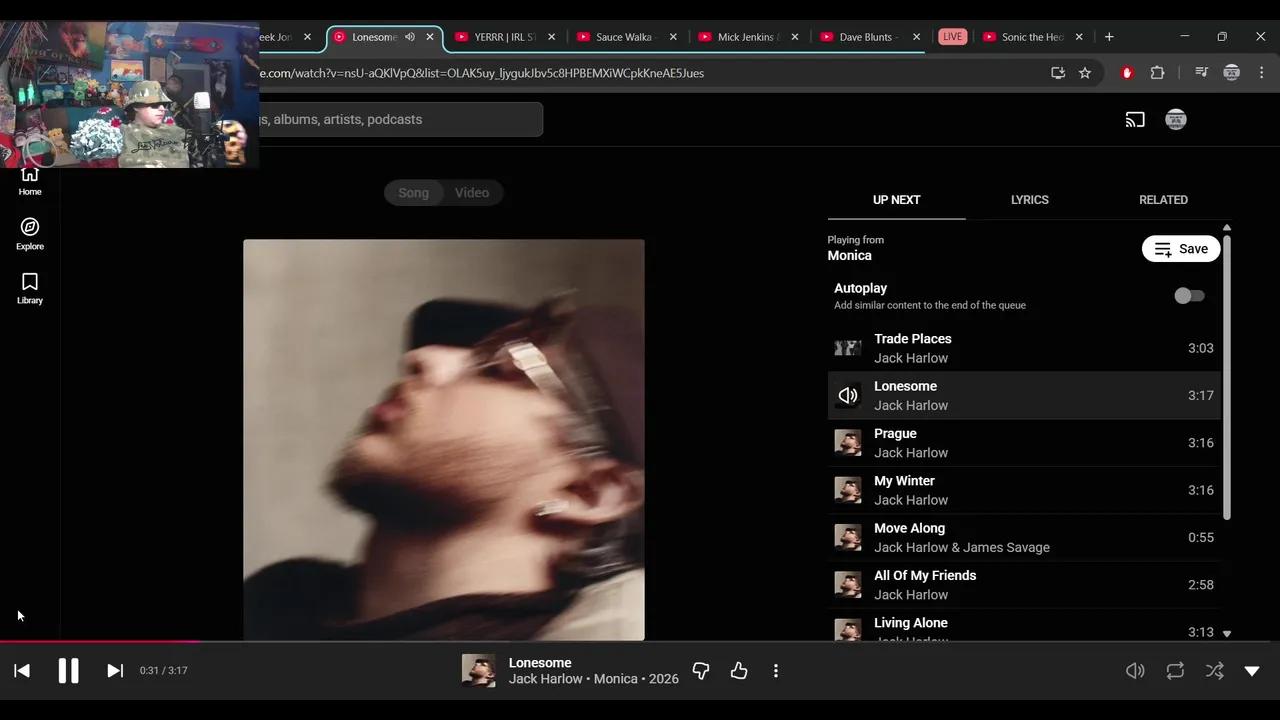Viewport: 1280px width, 720px height.
Task: Bookmark this page with the star icon
Action: [x=1085, y=73]
